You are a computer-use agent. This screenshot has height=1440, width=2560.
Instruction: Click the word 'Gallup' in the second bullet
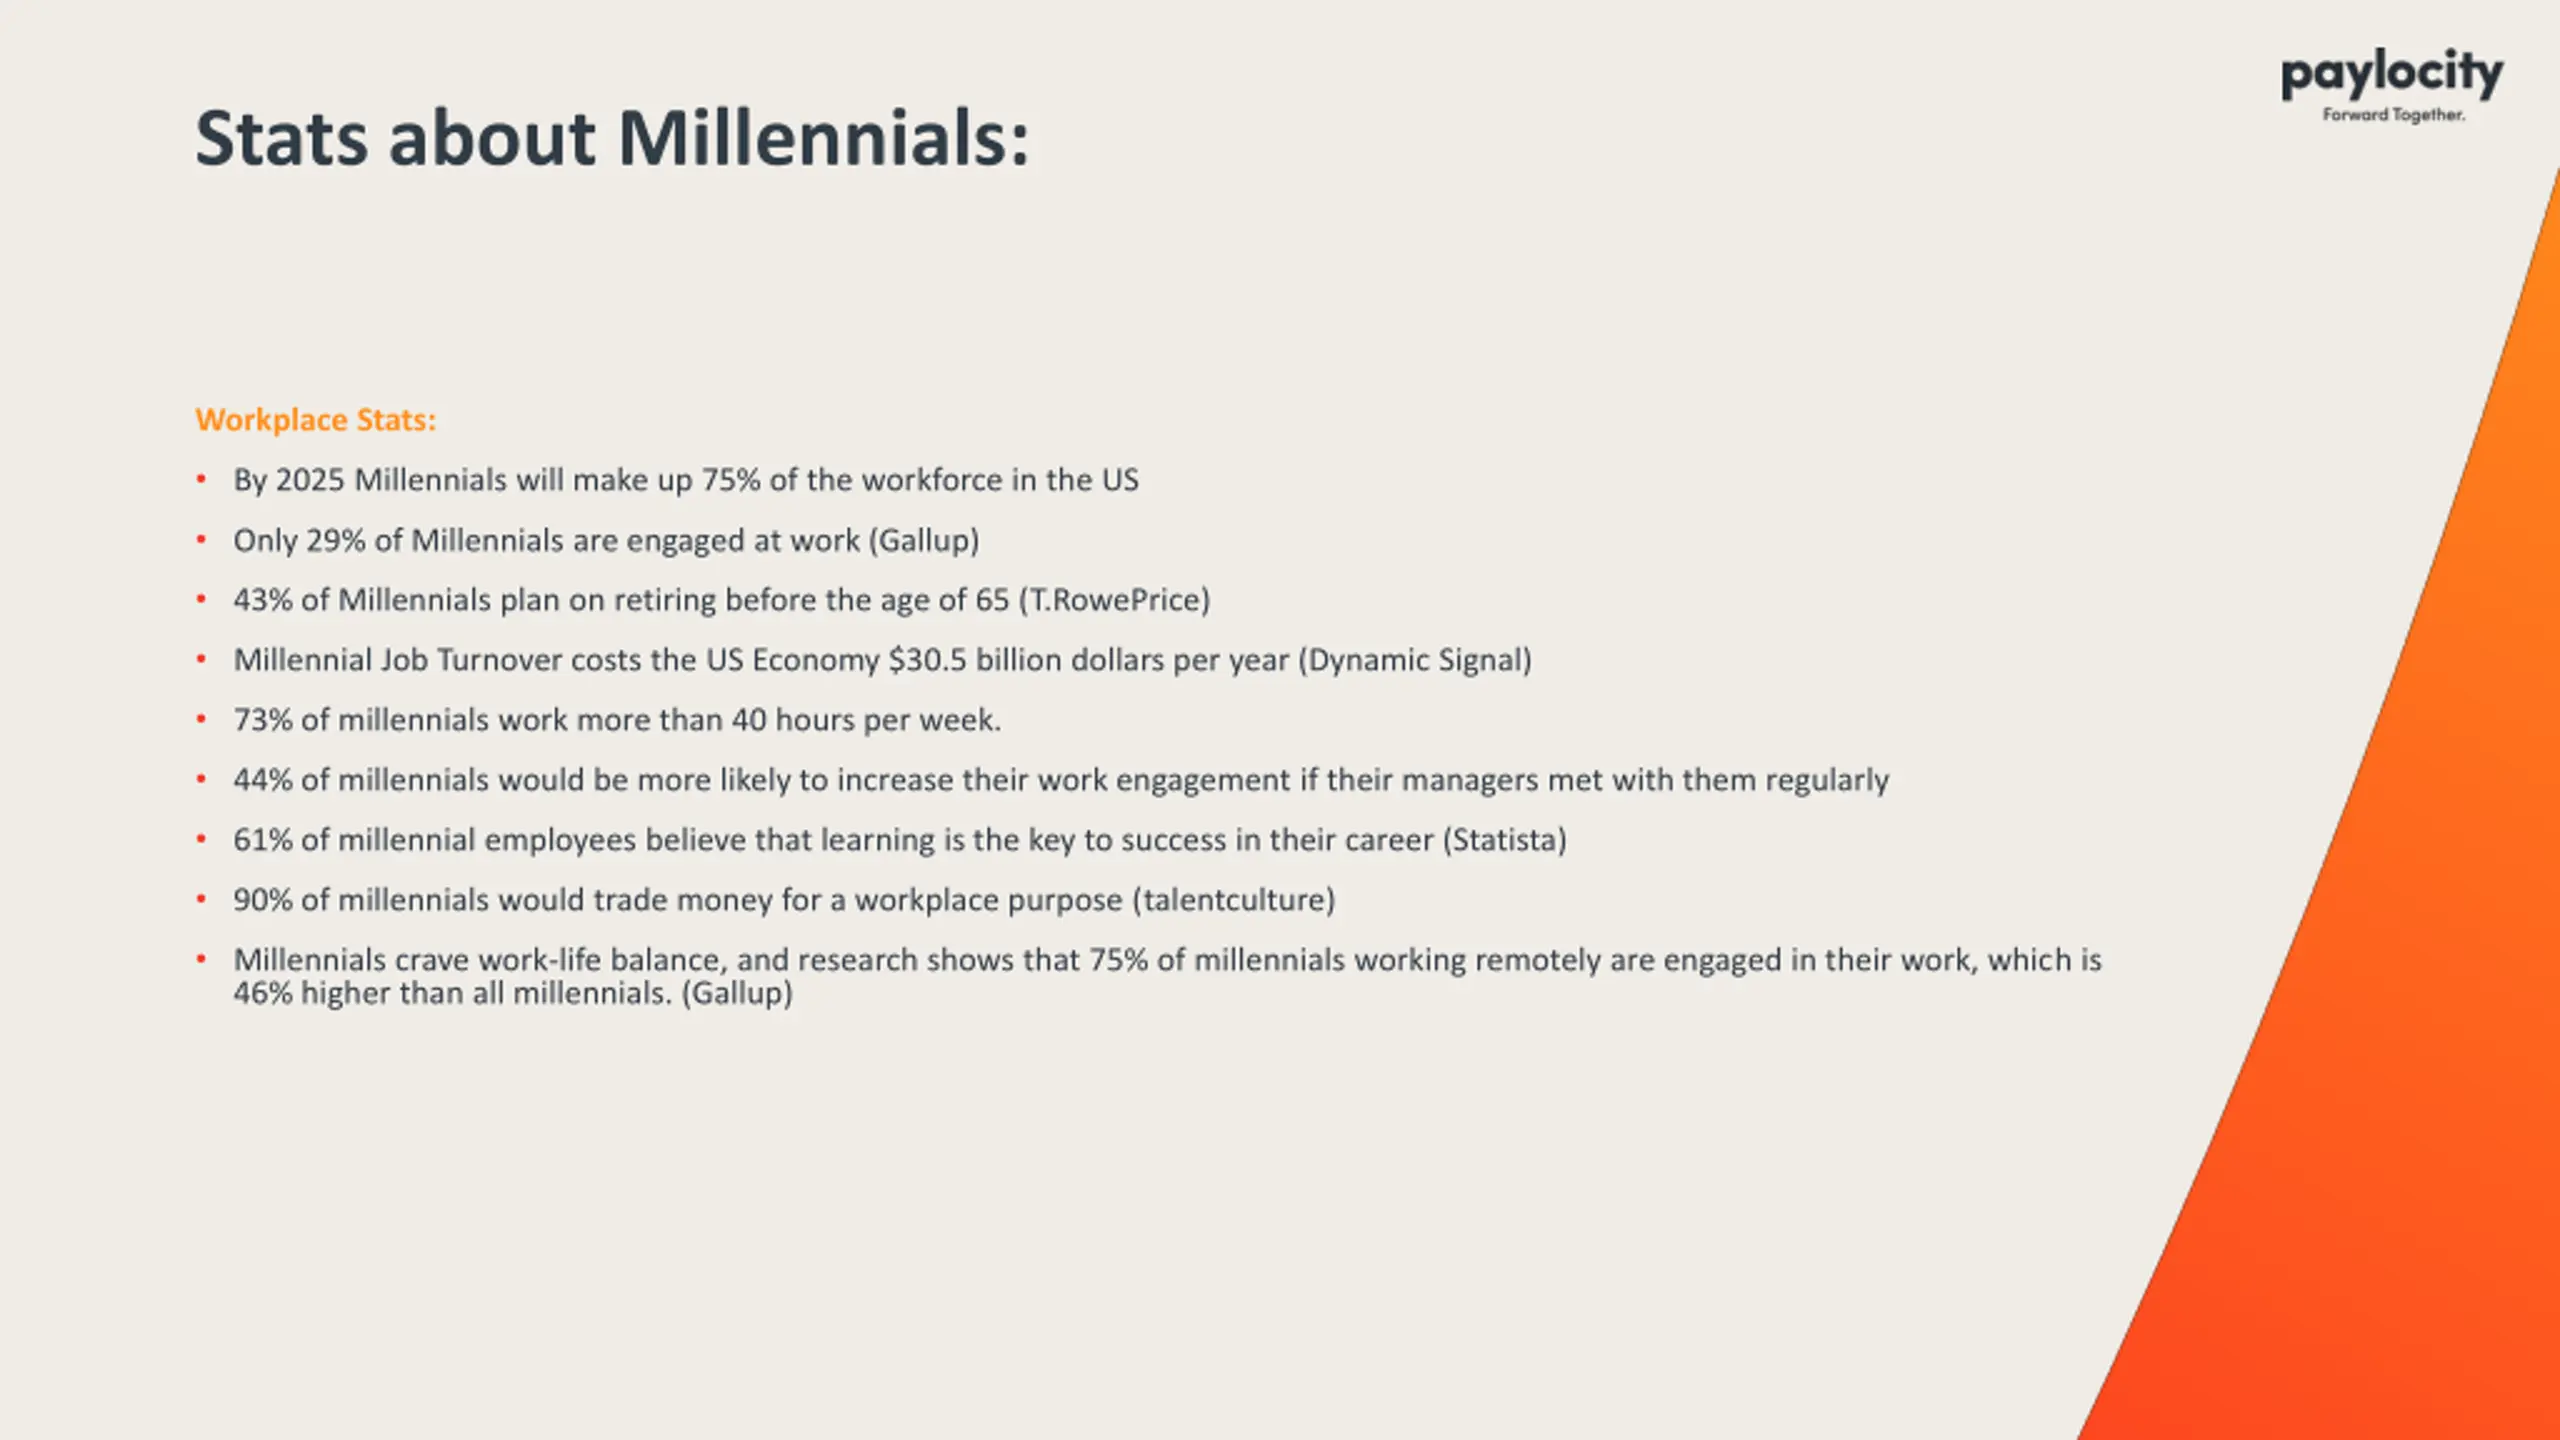(924, 540)
